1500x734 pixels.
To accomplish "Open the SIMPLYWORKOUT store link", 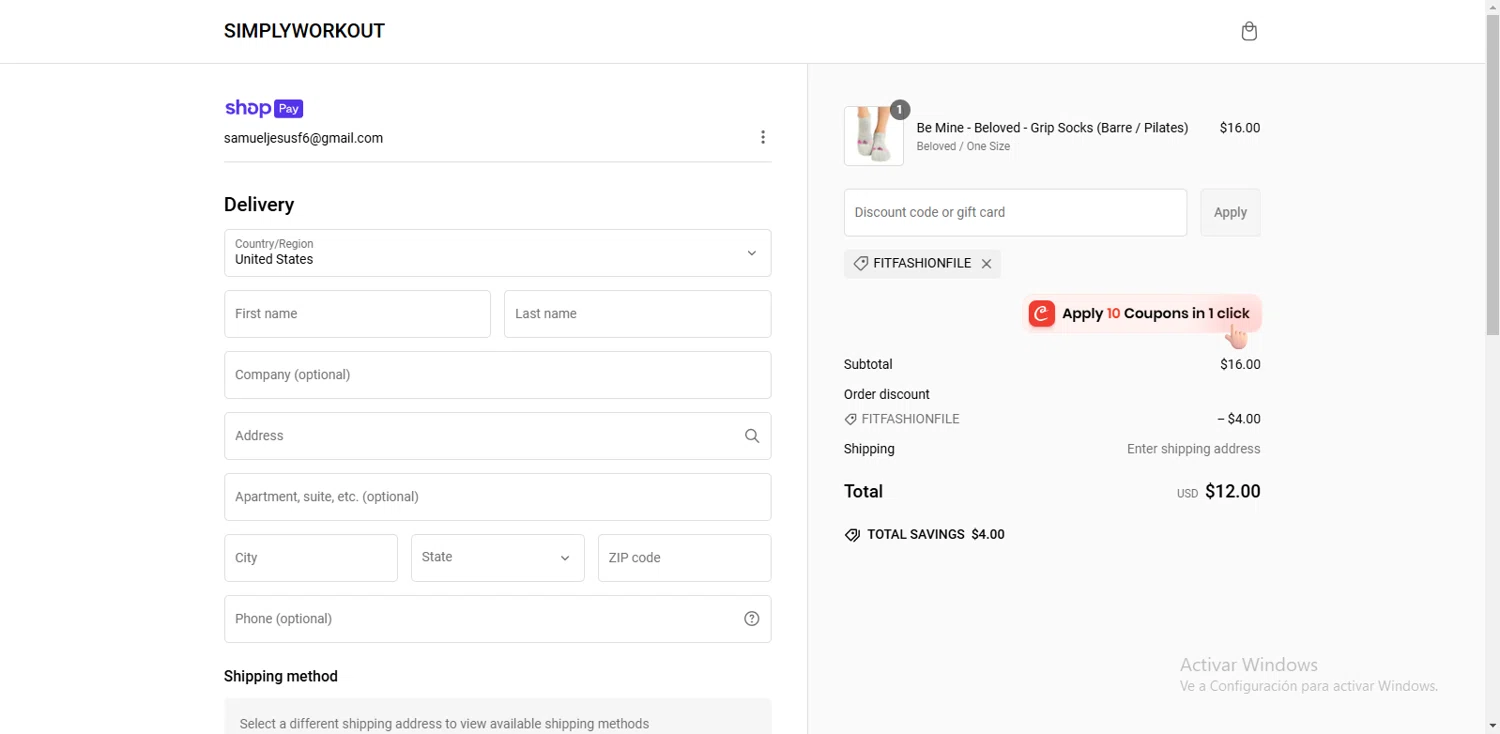I will (x=304, y=31).
